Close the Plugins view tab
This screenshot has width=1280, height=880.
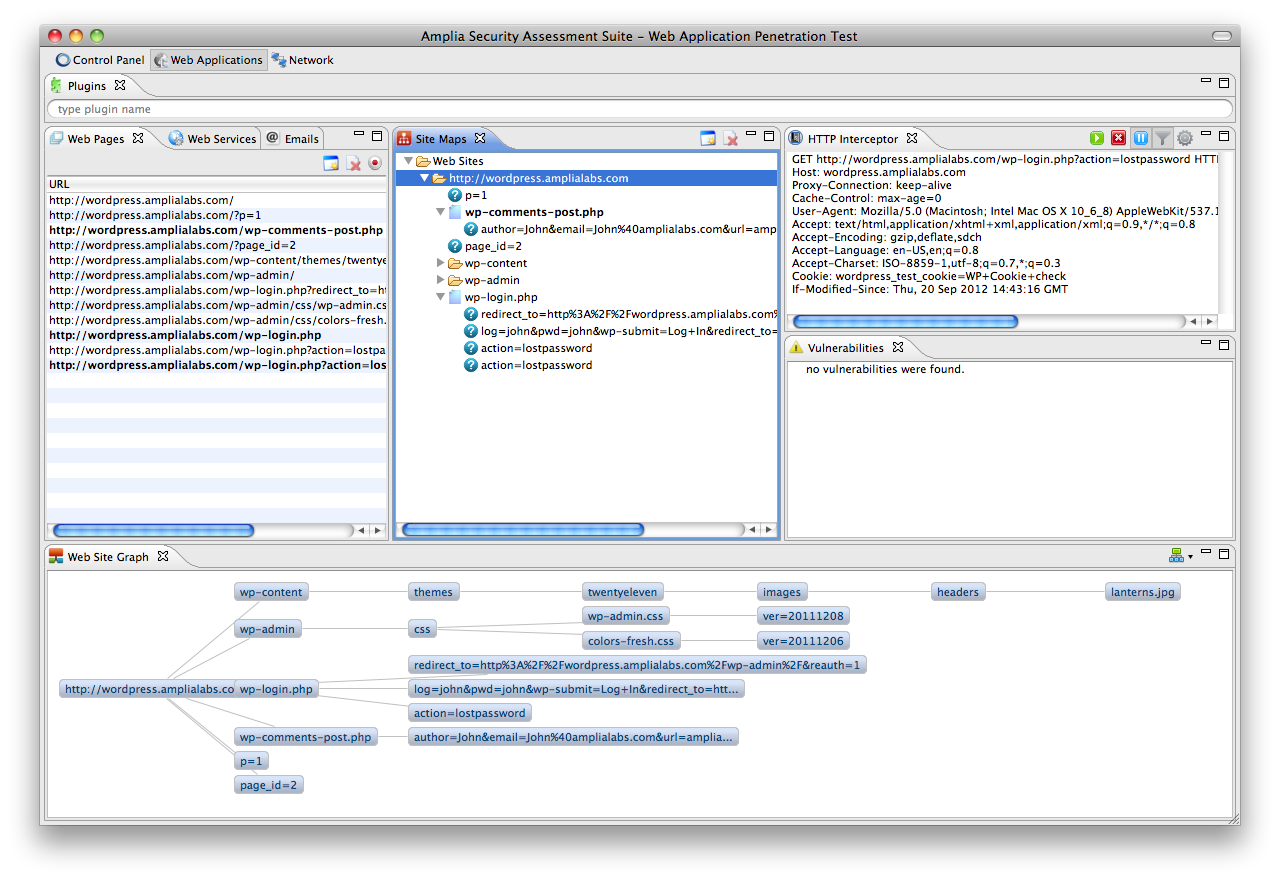pyautogui.click(x=120, y=85)
